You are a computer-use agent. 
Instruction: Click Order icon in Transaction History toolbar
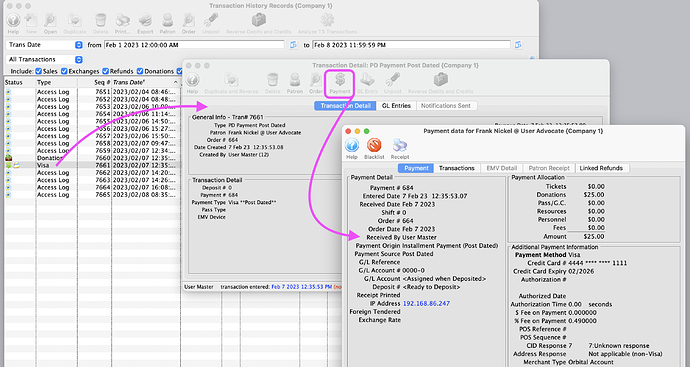[x=189, y=20]
